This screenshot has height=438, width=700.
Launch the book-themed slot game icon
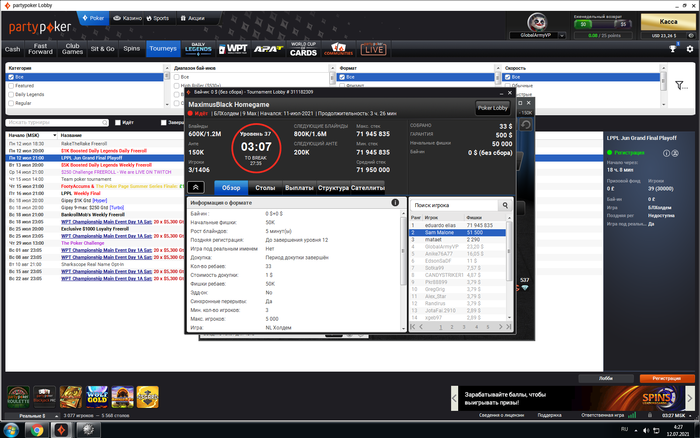click(71, 396)
